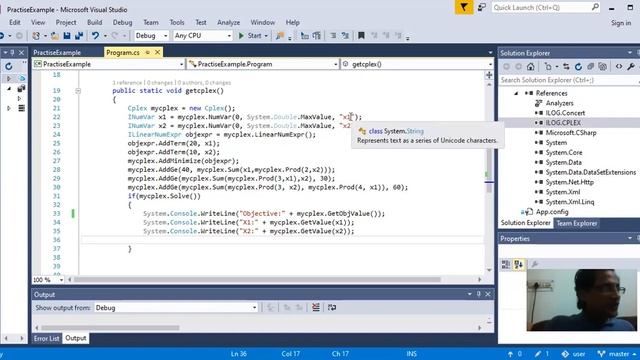The width and height of the screenshot is (640, 360).
Task: Click the Categorized icon in Properties panel
Action: (x=506, y=264)
